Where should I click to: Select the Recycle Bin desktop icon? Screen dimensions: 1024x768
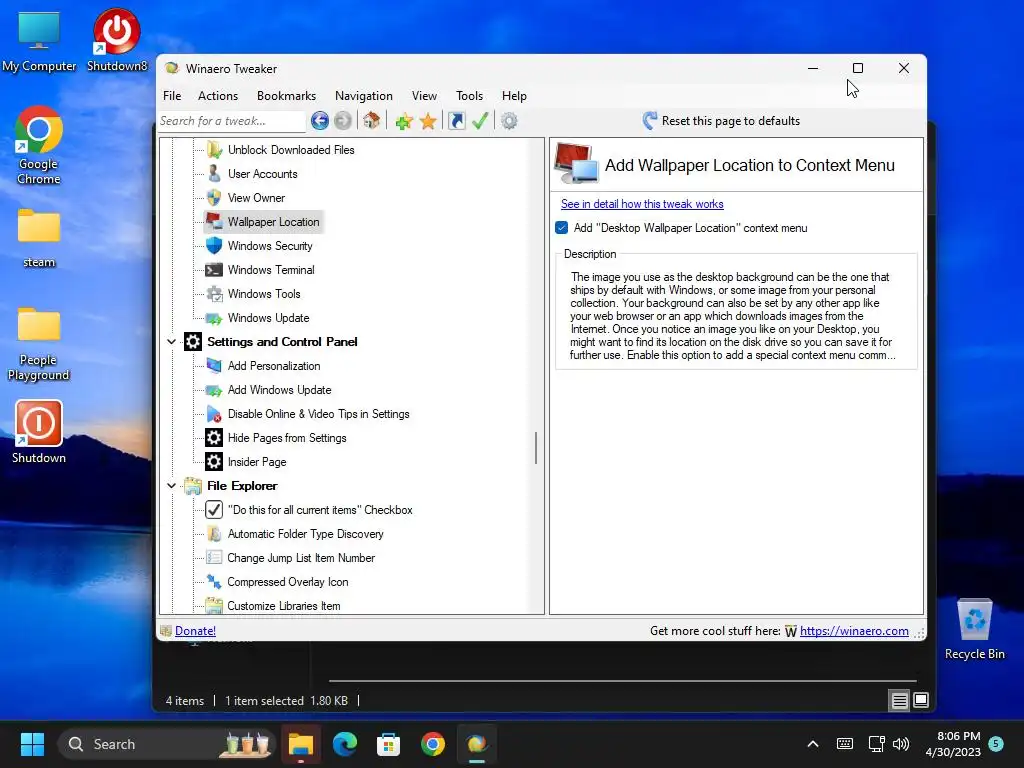[x=974, y=629]
